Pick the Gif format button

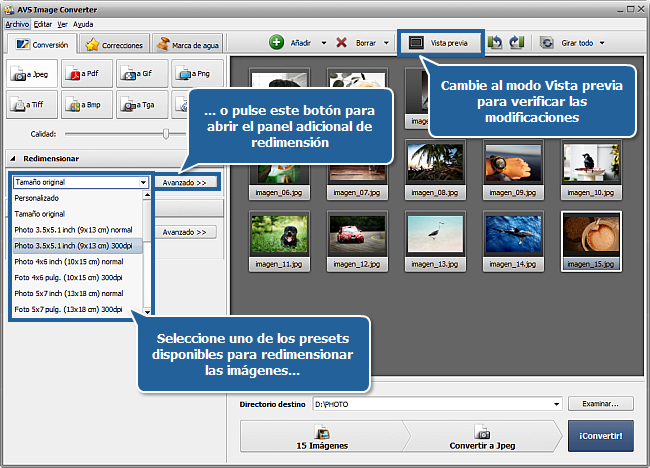point(141,73)
